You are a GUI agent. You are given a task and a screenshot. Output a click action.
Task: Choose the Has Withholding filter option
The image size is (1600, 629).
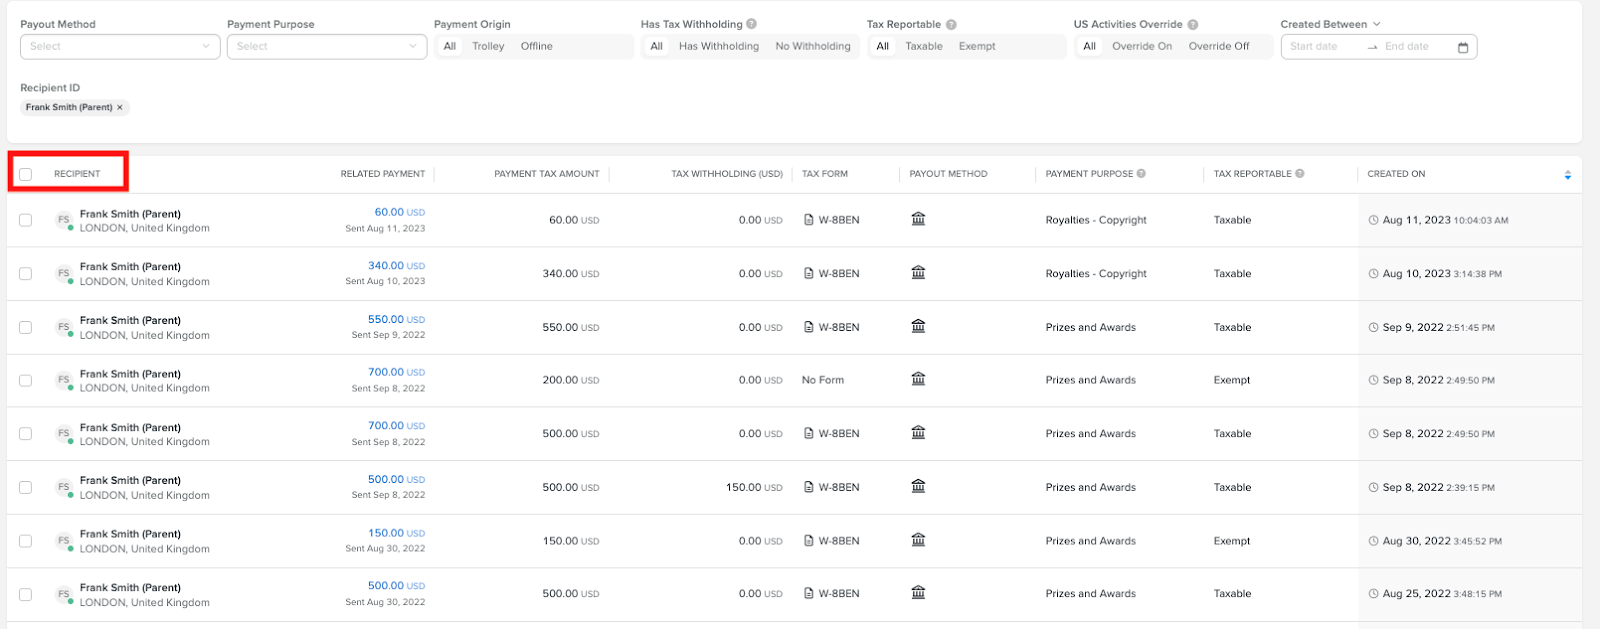pyautogui.click(x=719, y=46)
